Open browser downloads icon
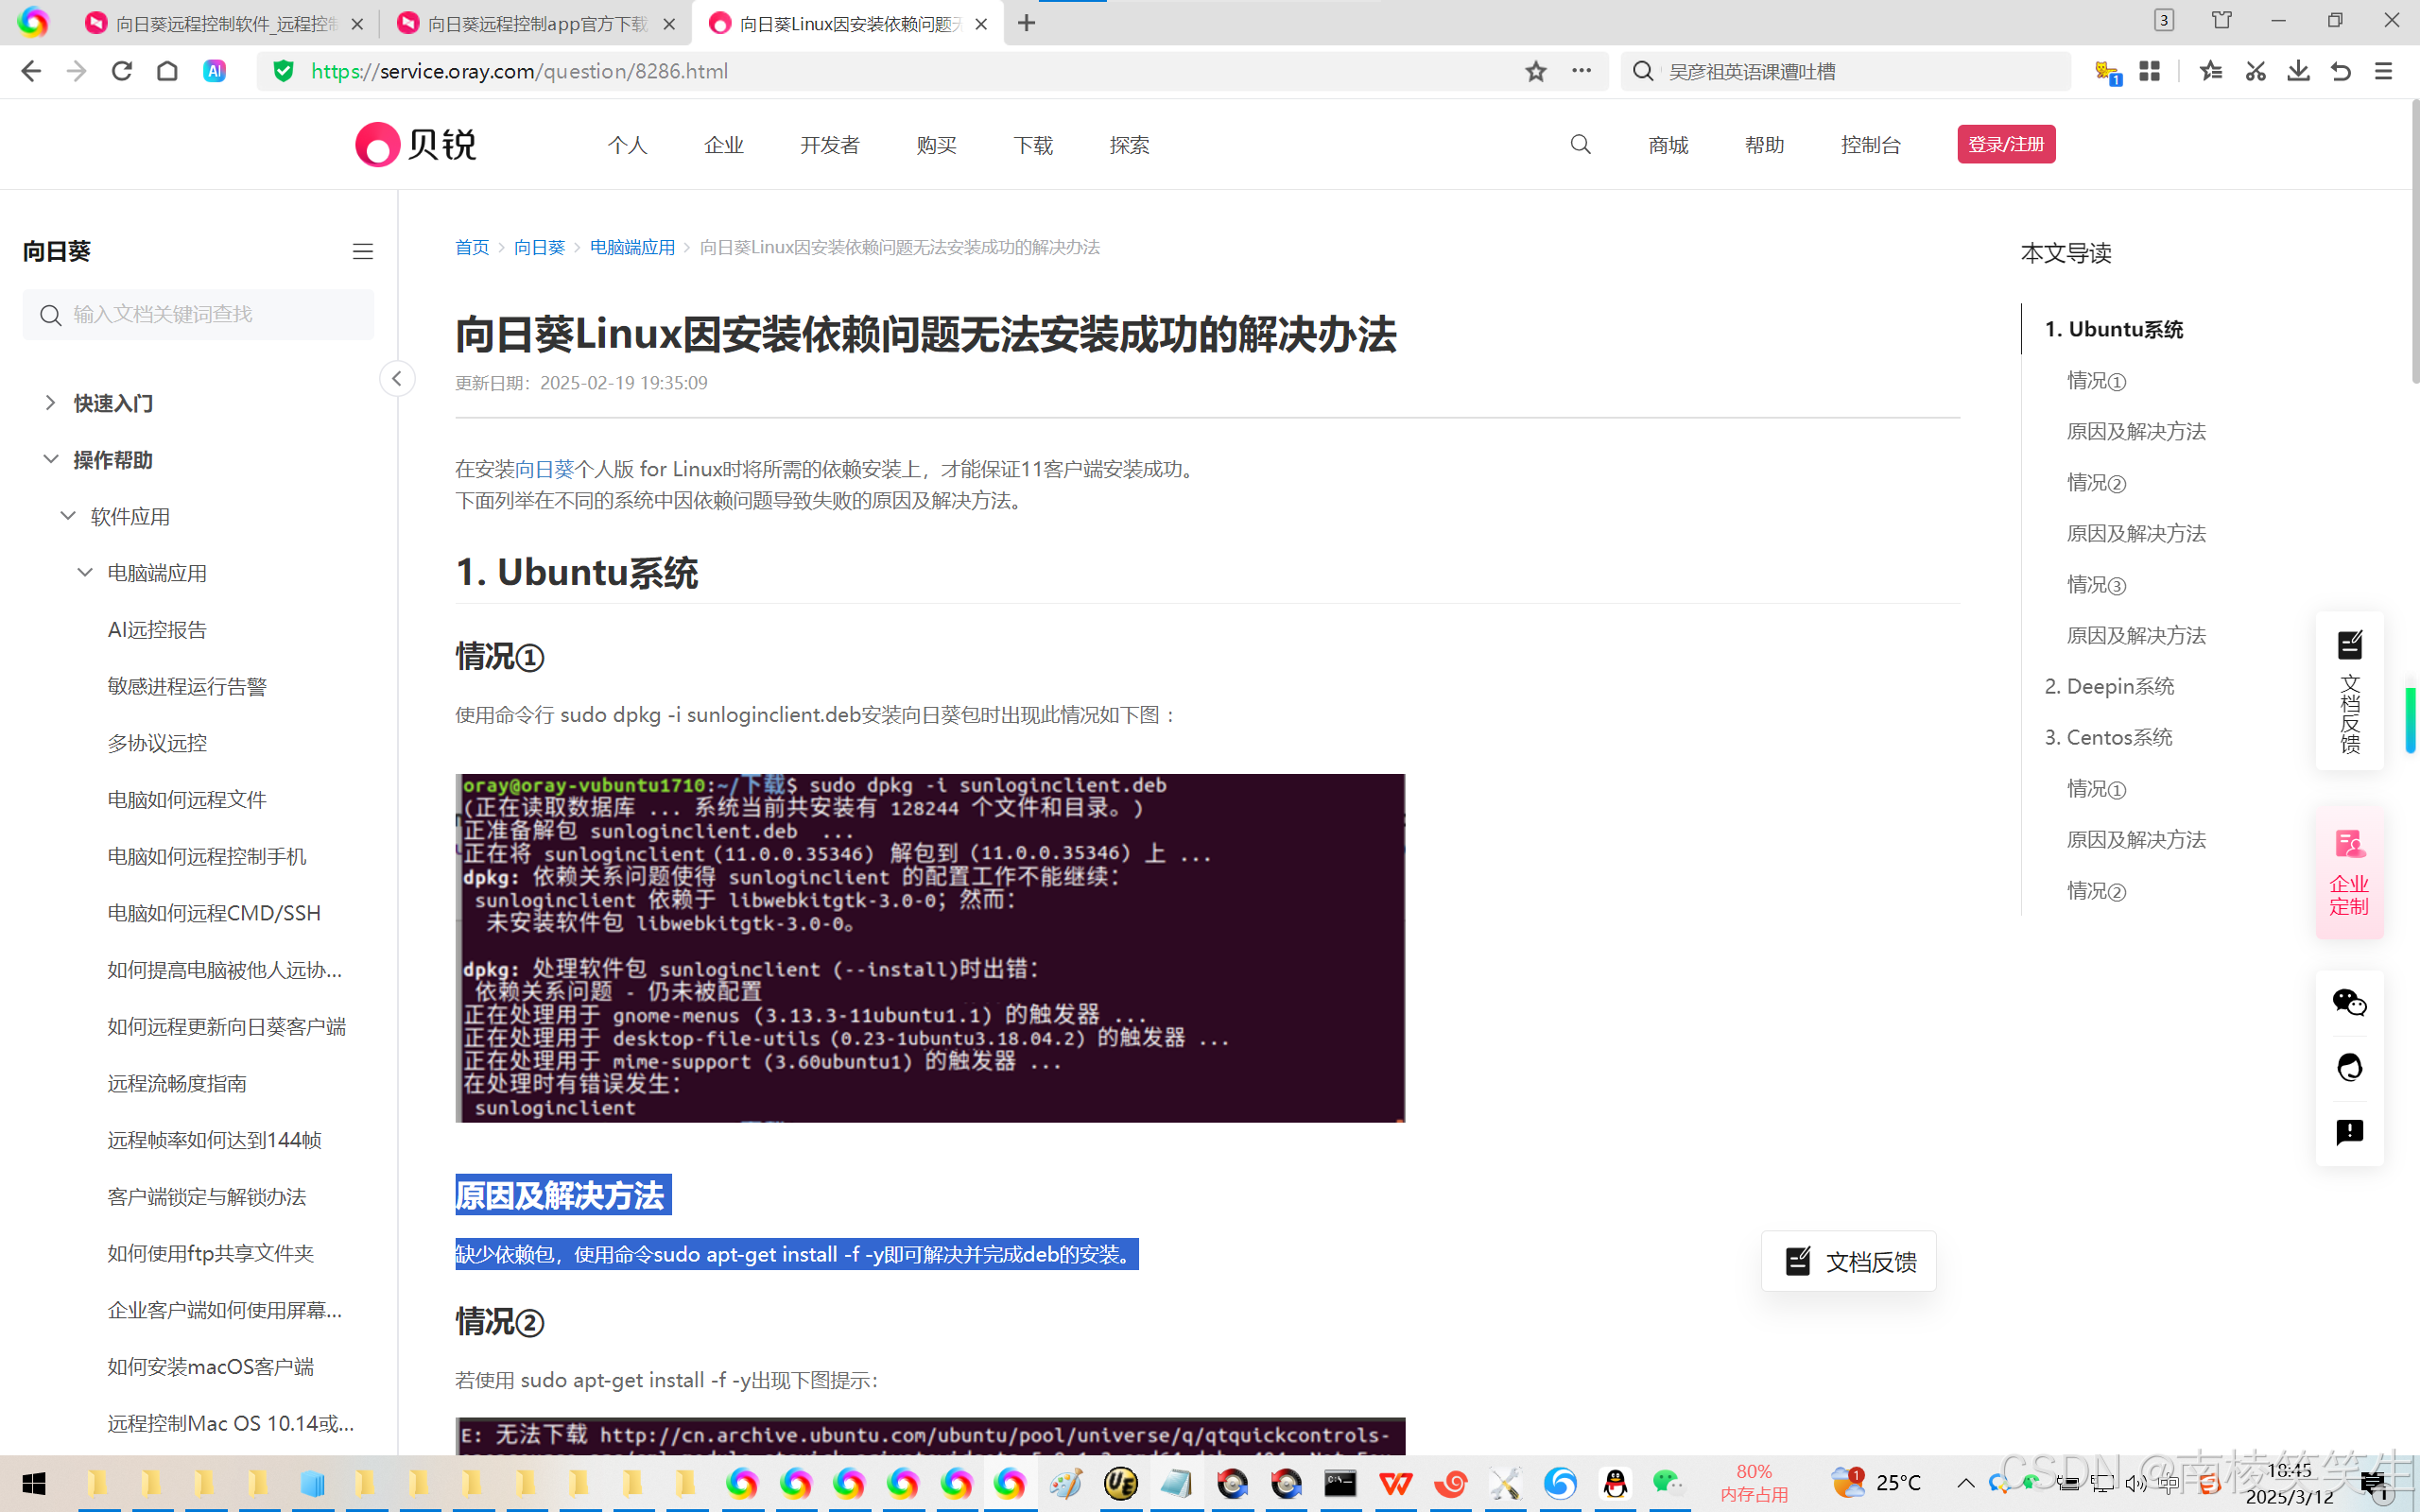 [x=2298, y=71]
